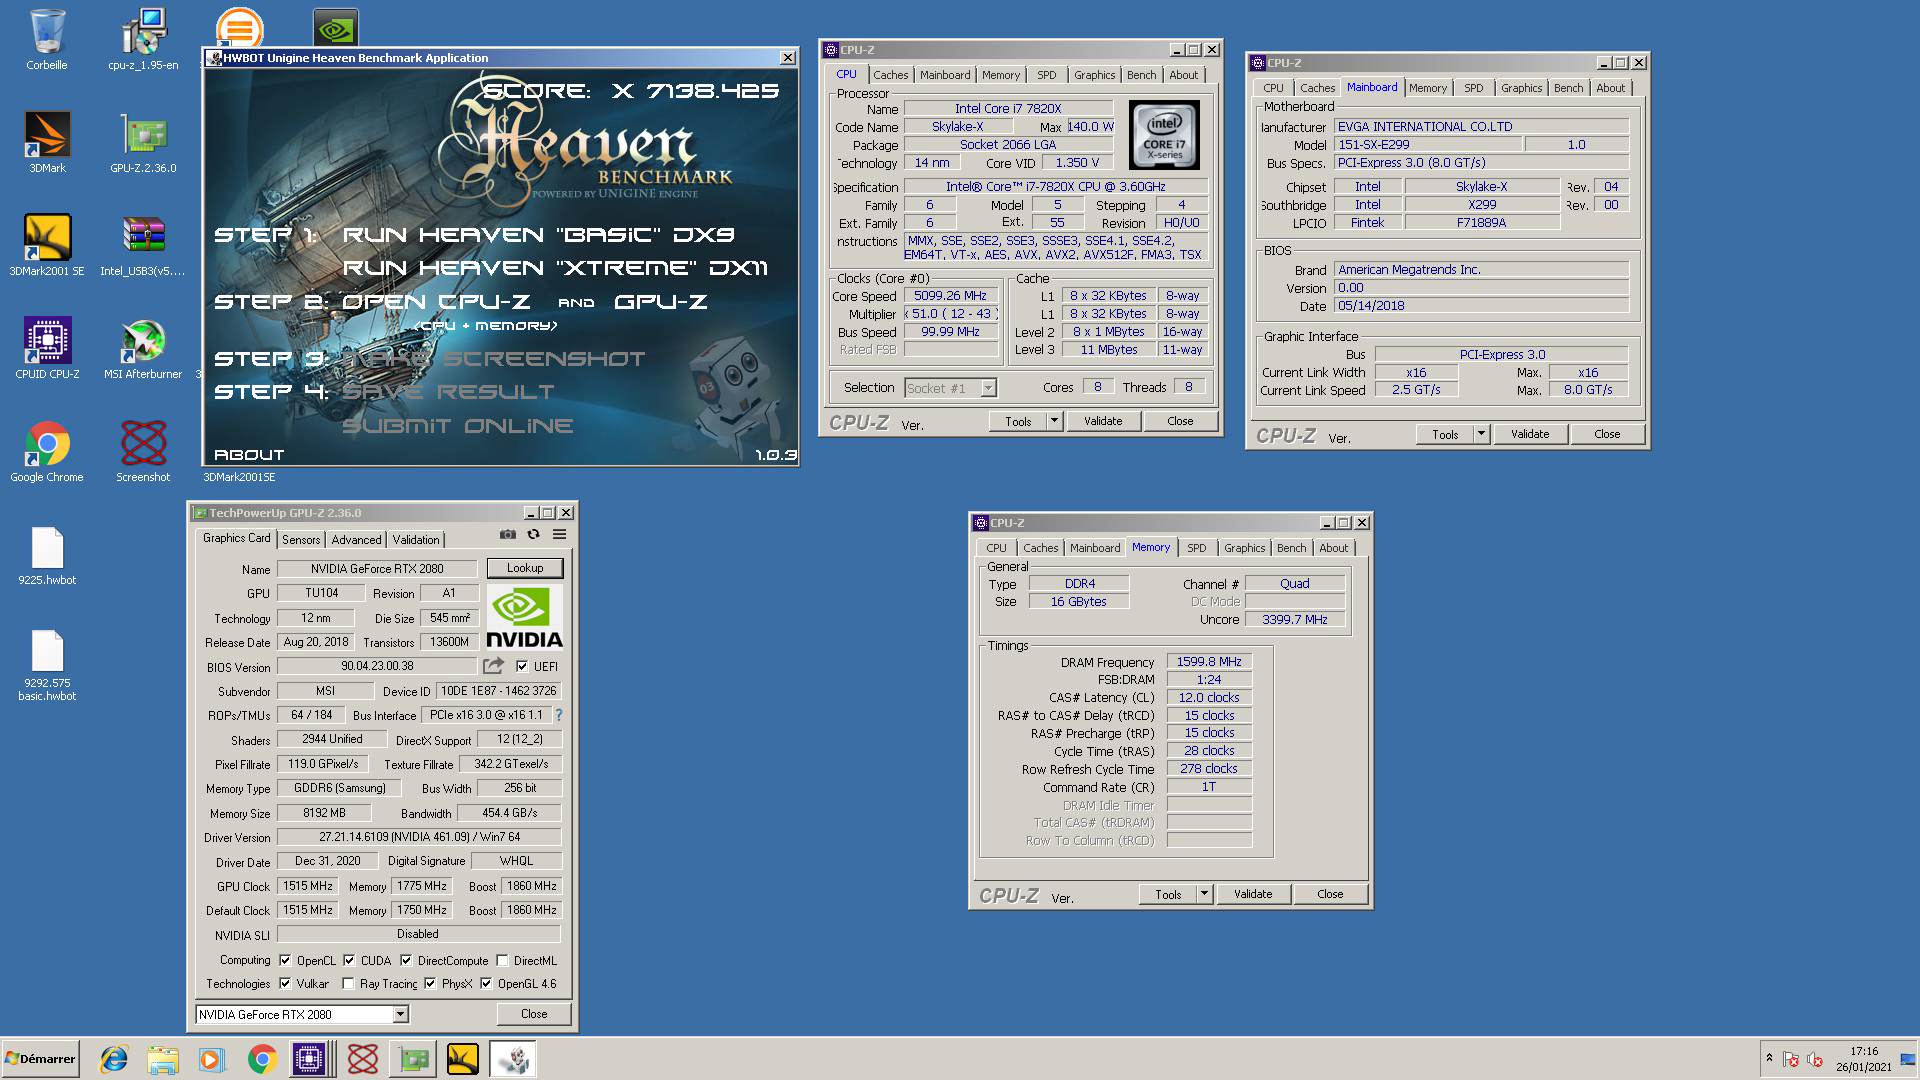The image size is (1920, 1080).
Task: Open Intel_USB3 archive desktop icon
Action: point(143,246)
